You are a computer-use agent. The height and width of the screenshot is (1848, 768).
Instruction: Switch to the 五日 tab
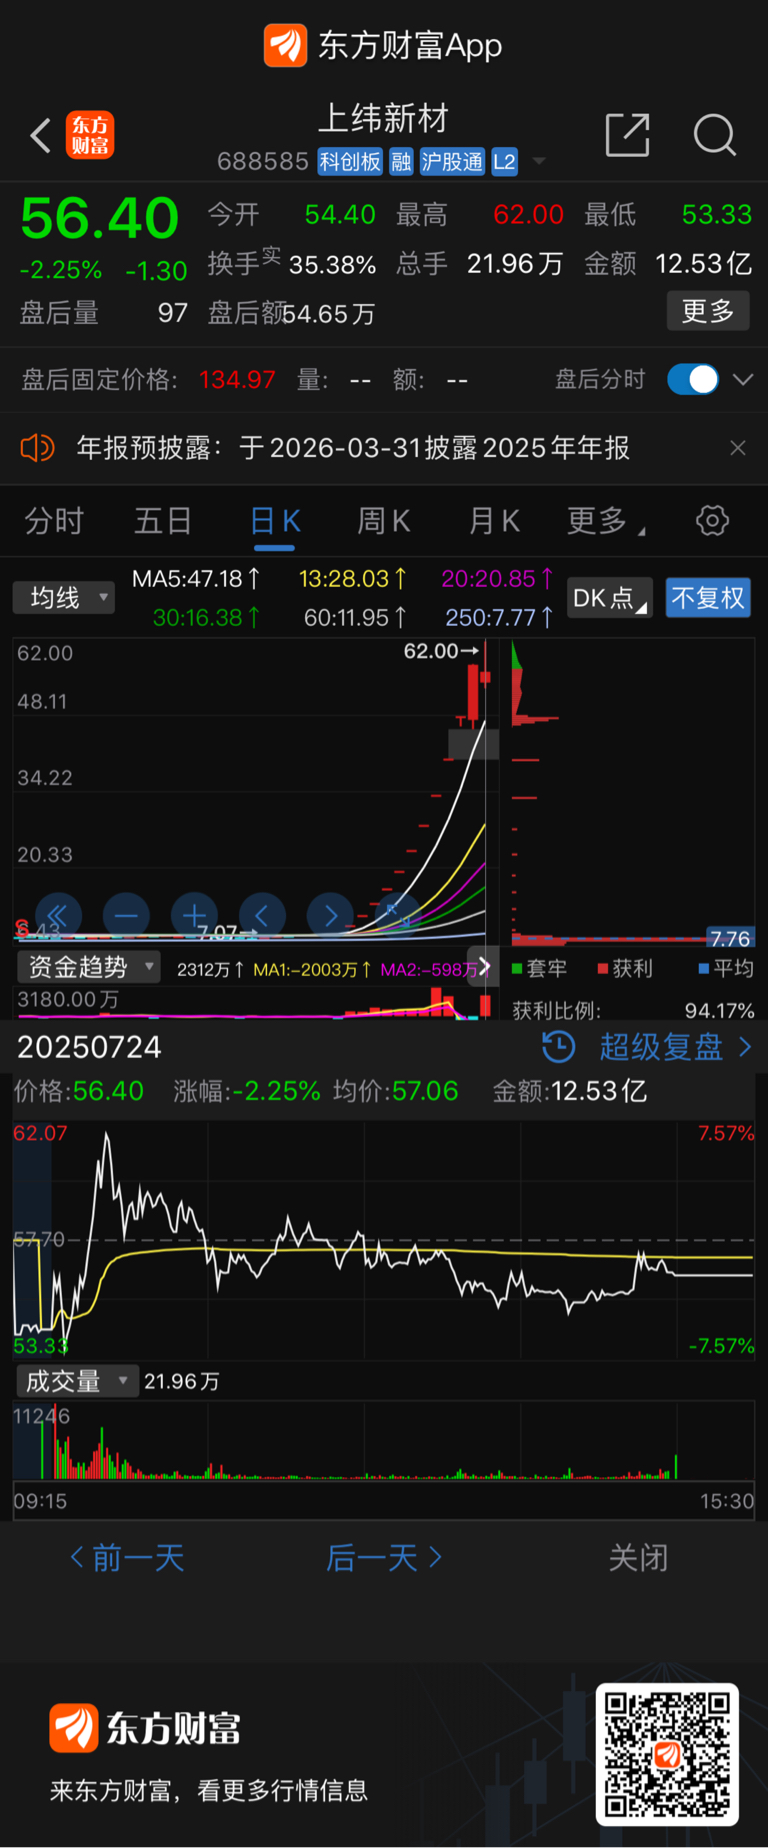163,521
